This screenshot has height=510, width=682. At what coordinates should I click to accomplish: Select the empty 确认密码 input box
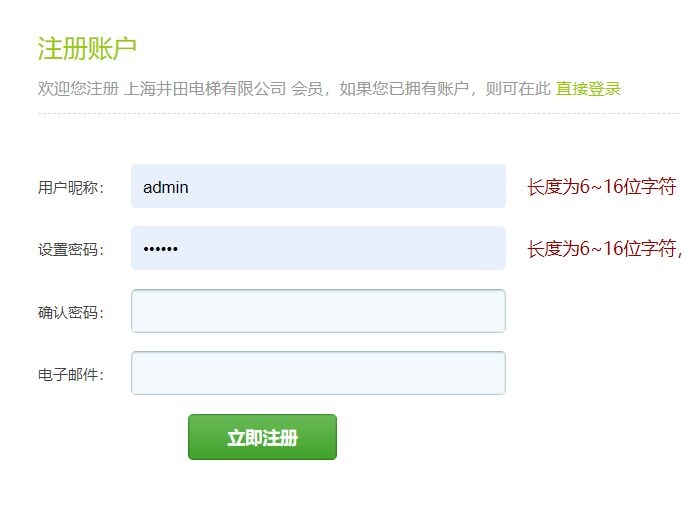click(318, 311)
